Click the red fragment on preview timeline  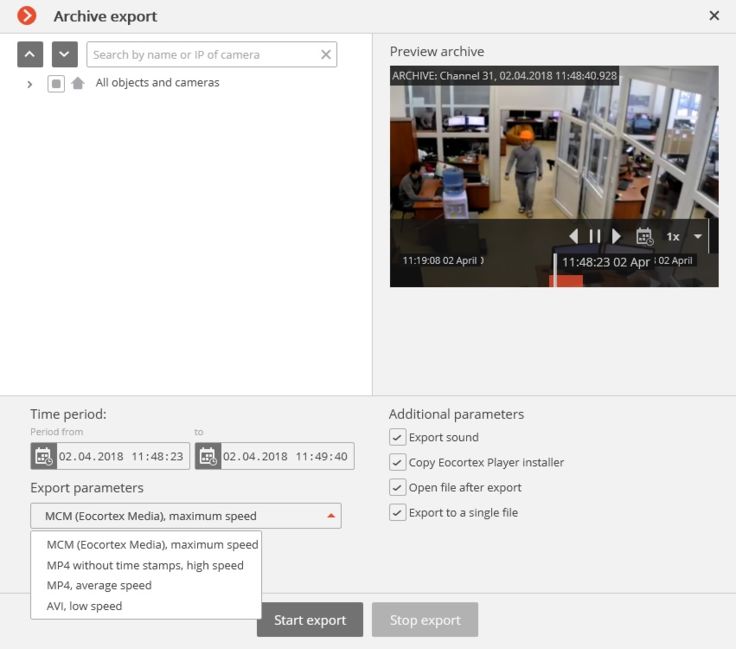coord(567,281)
